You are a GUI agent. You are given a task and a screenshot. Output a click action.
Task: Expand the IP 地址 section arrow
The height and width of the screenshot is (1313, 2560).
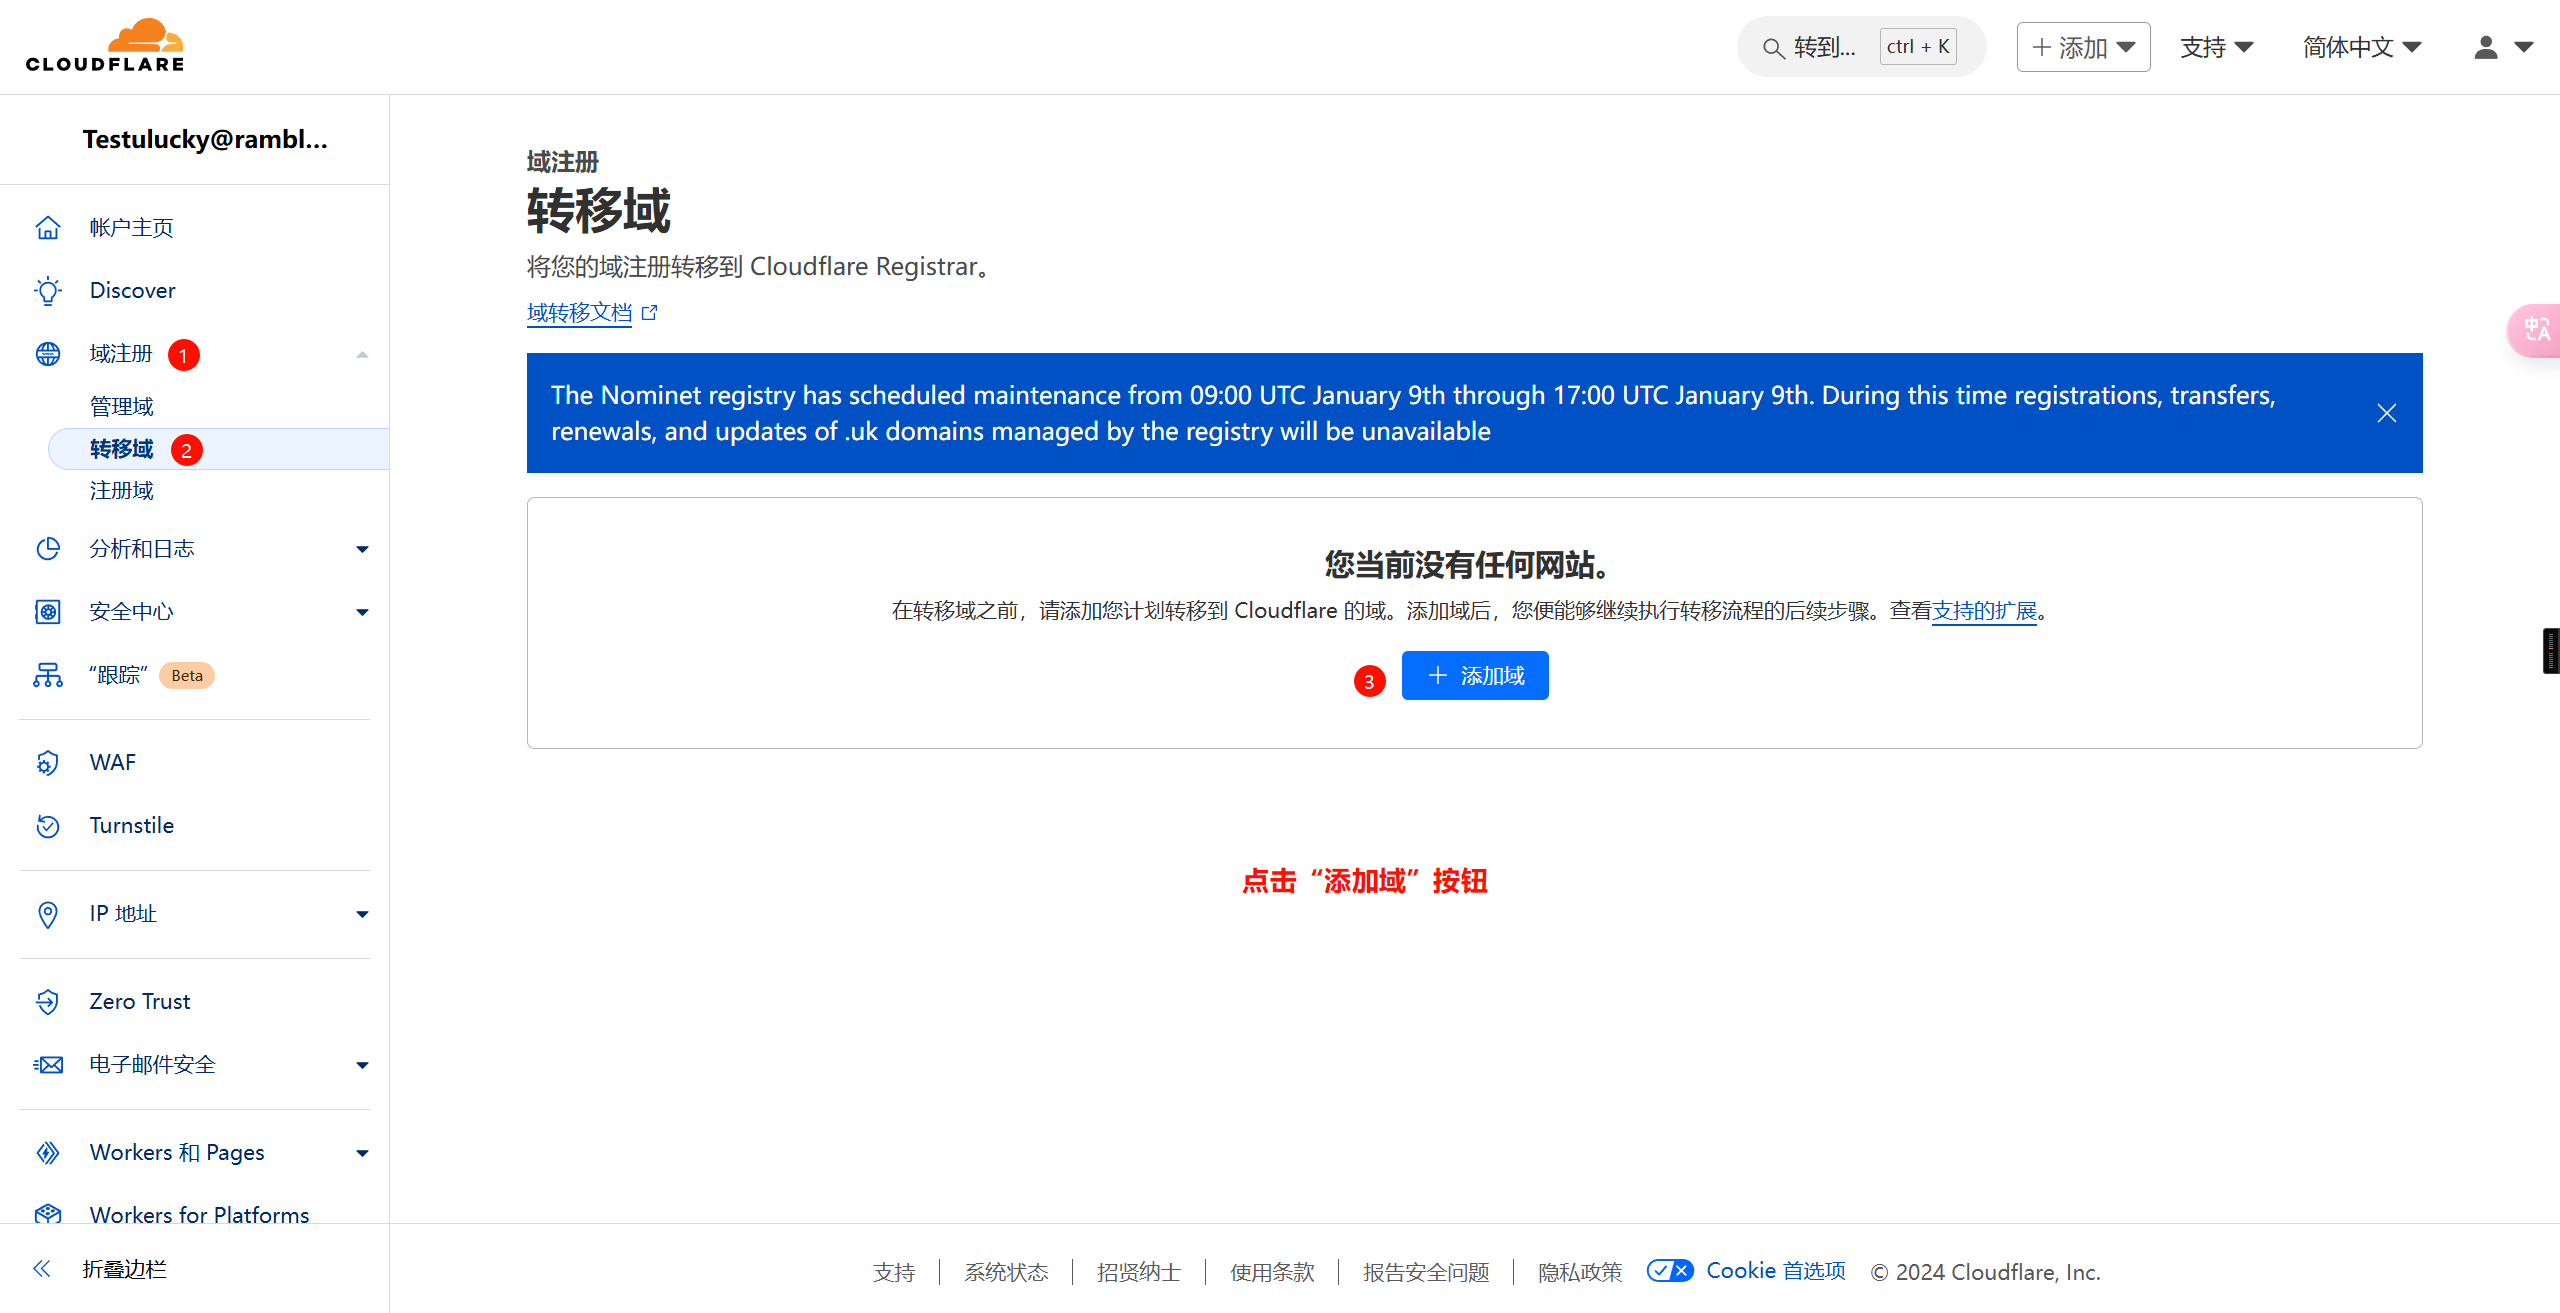(362, 914)
